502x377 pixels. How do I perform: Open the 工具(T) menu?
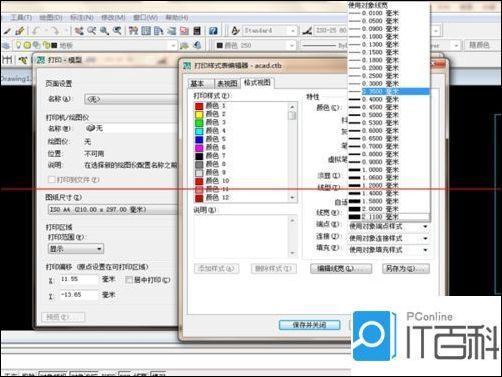(x=22, y=17)
